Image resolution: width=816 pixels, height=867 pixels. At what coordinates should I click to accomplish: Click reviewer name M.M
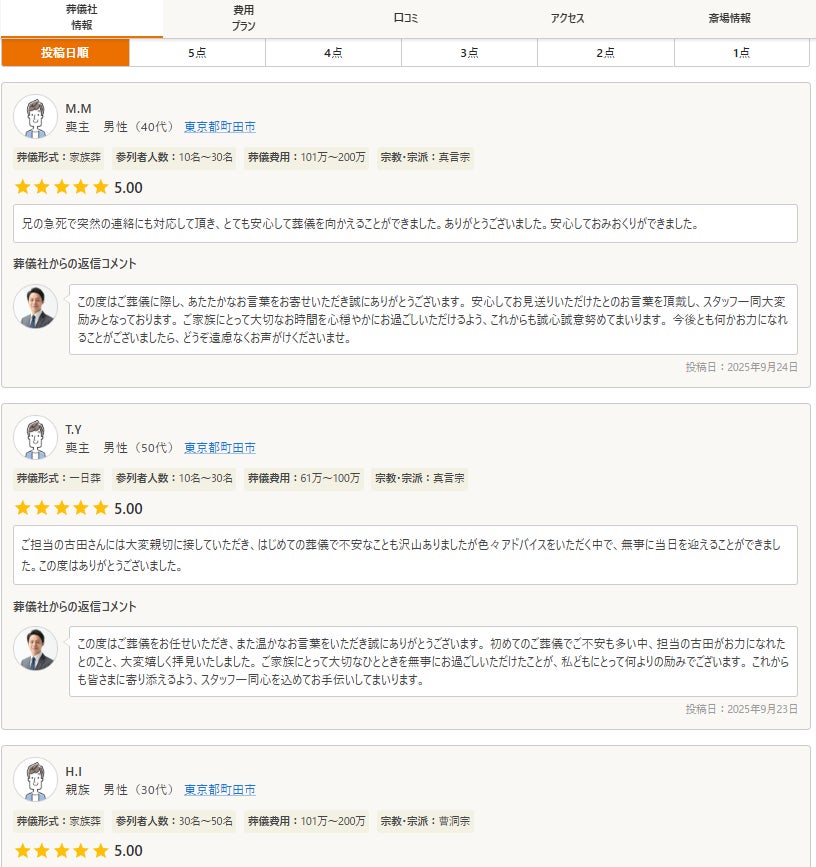(79, 108)
